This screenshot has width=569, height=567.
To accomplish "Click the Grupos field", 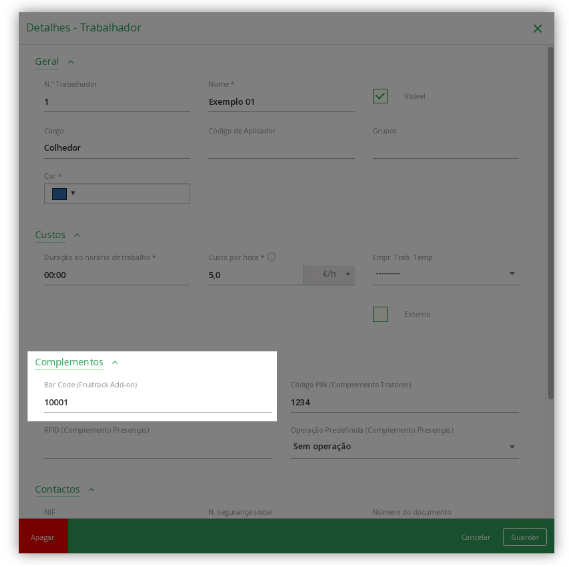I will [446, 149].
